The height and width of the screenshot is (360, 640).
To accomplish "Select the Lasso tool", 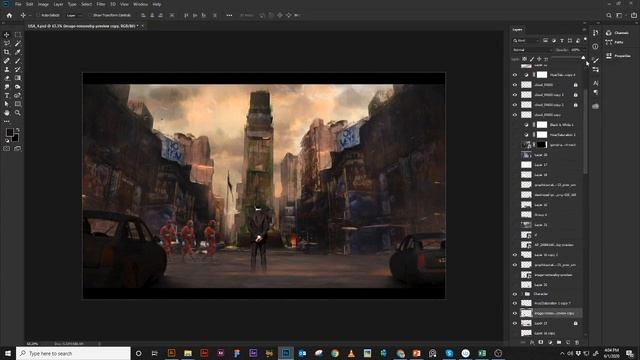I will tap(7, 44).
